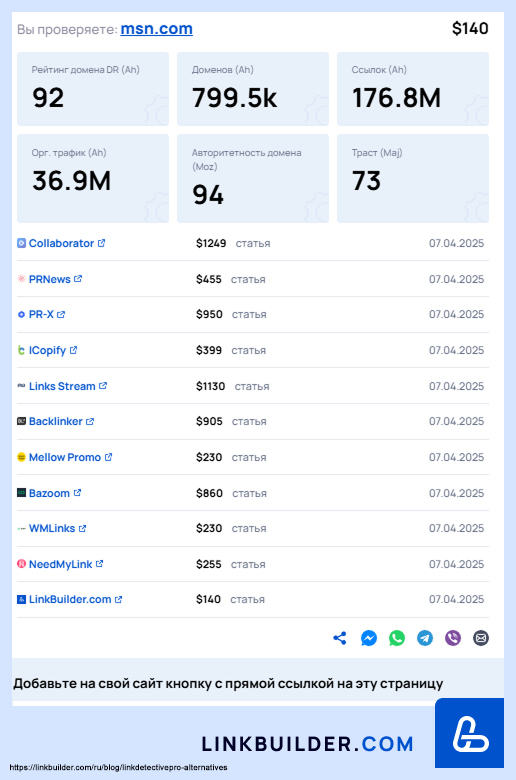Share via Facebook Messenger icon

pos(369,638)
